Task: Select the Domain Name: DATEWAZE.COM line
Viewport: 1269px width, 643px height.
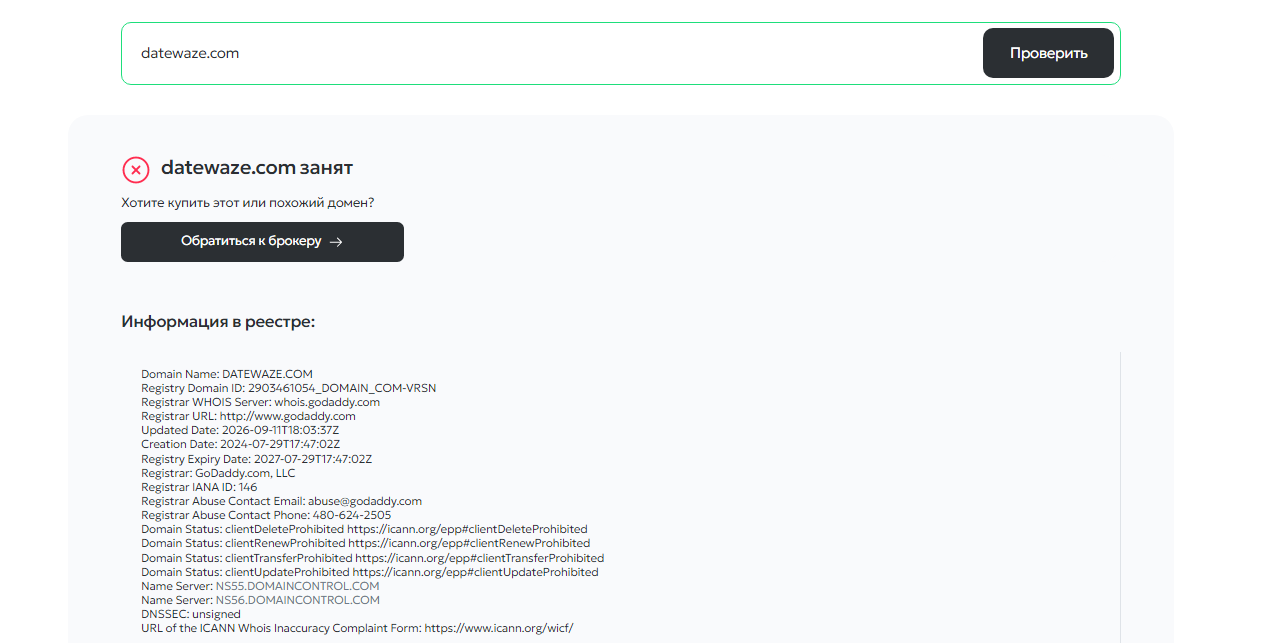Action: click(x=227, y=374)
